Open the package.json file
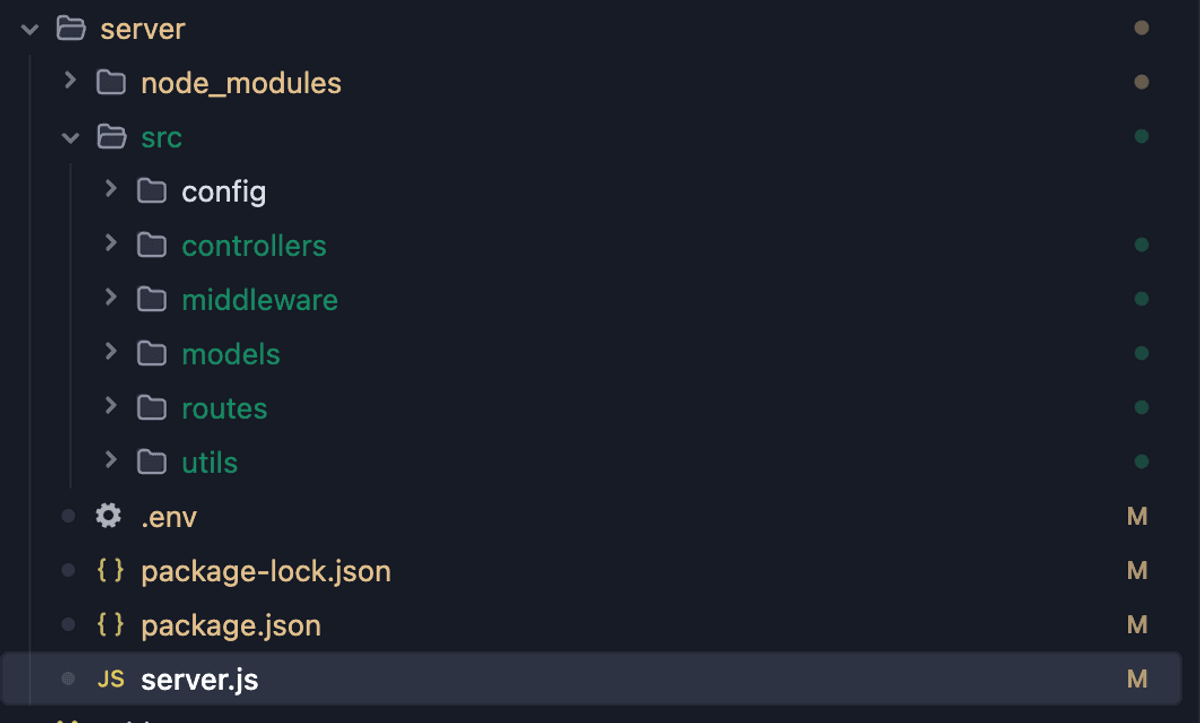The image size is (1200, 723). pyautogui.click(x=231, y=626)
